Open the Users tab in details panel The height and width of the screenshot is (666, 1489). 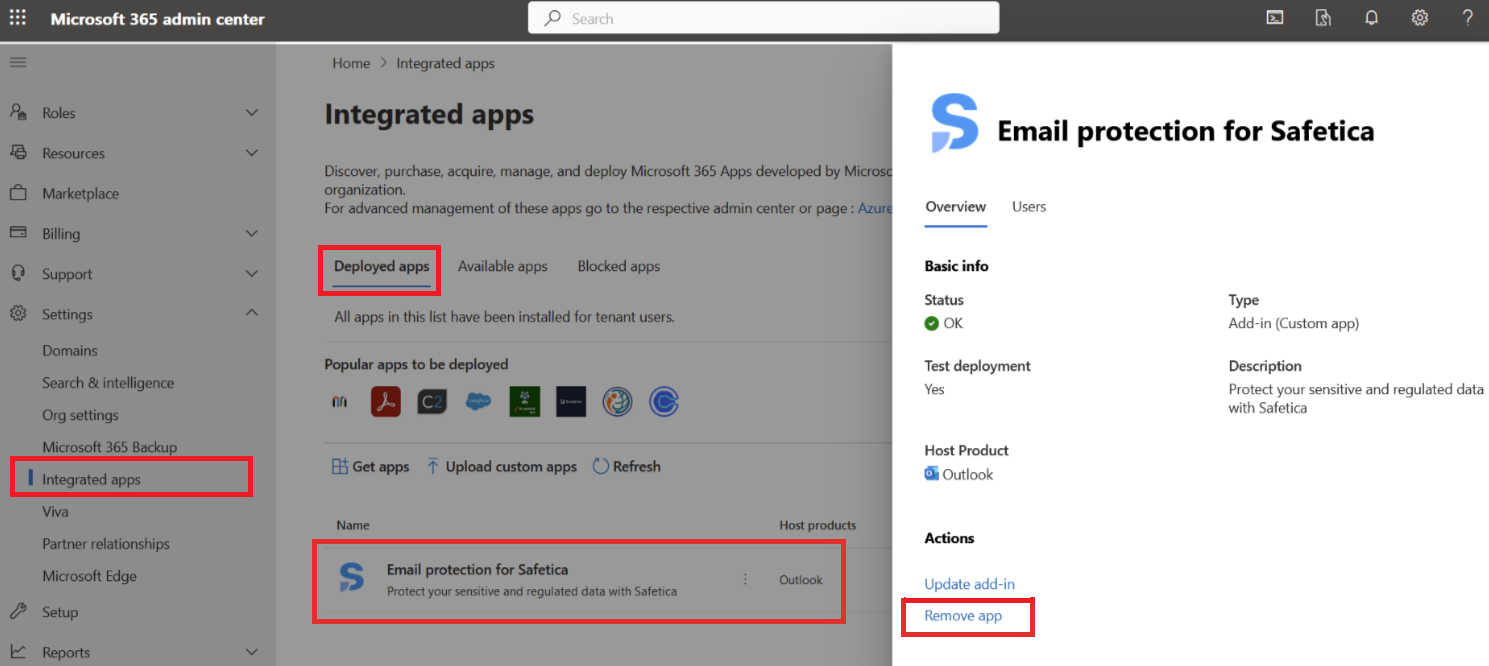tap(1029, 206)
